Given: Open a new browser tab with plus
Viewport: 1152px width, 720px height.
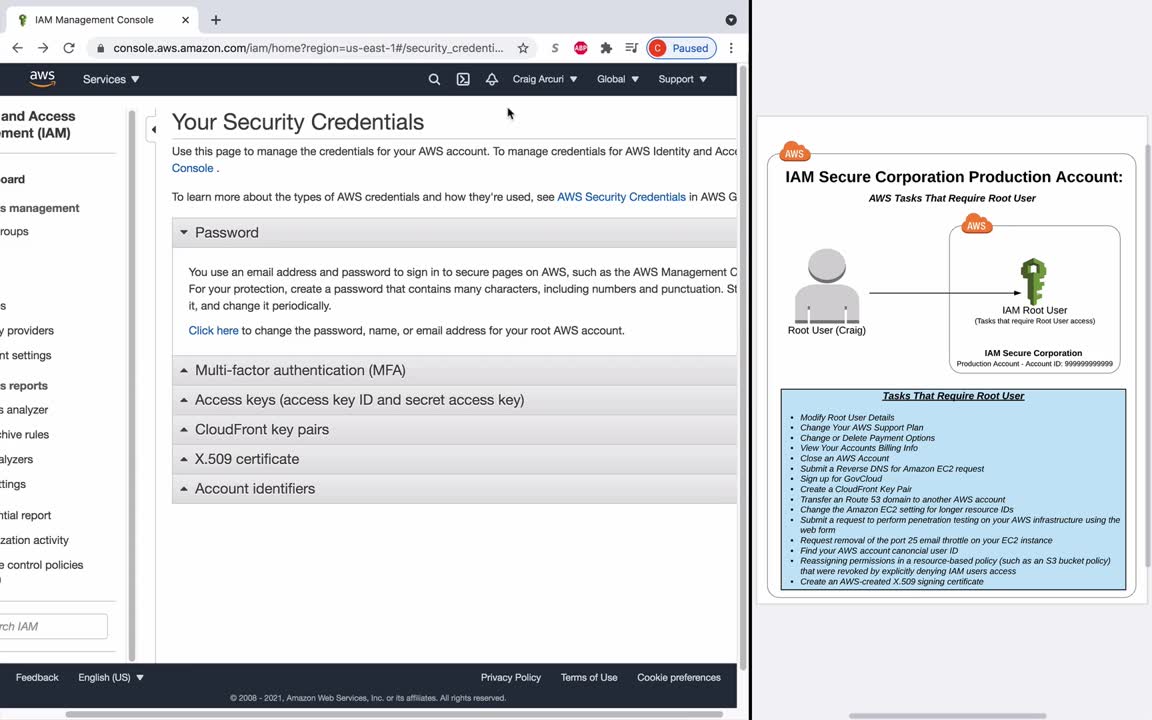Looking at the screenshot, I should [215, 20].
